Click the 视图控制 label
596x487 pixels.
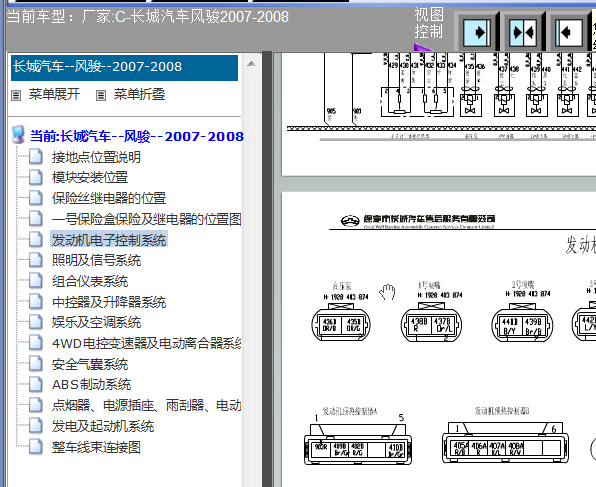pyautogui.click(x=429, y=23)
